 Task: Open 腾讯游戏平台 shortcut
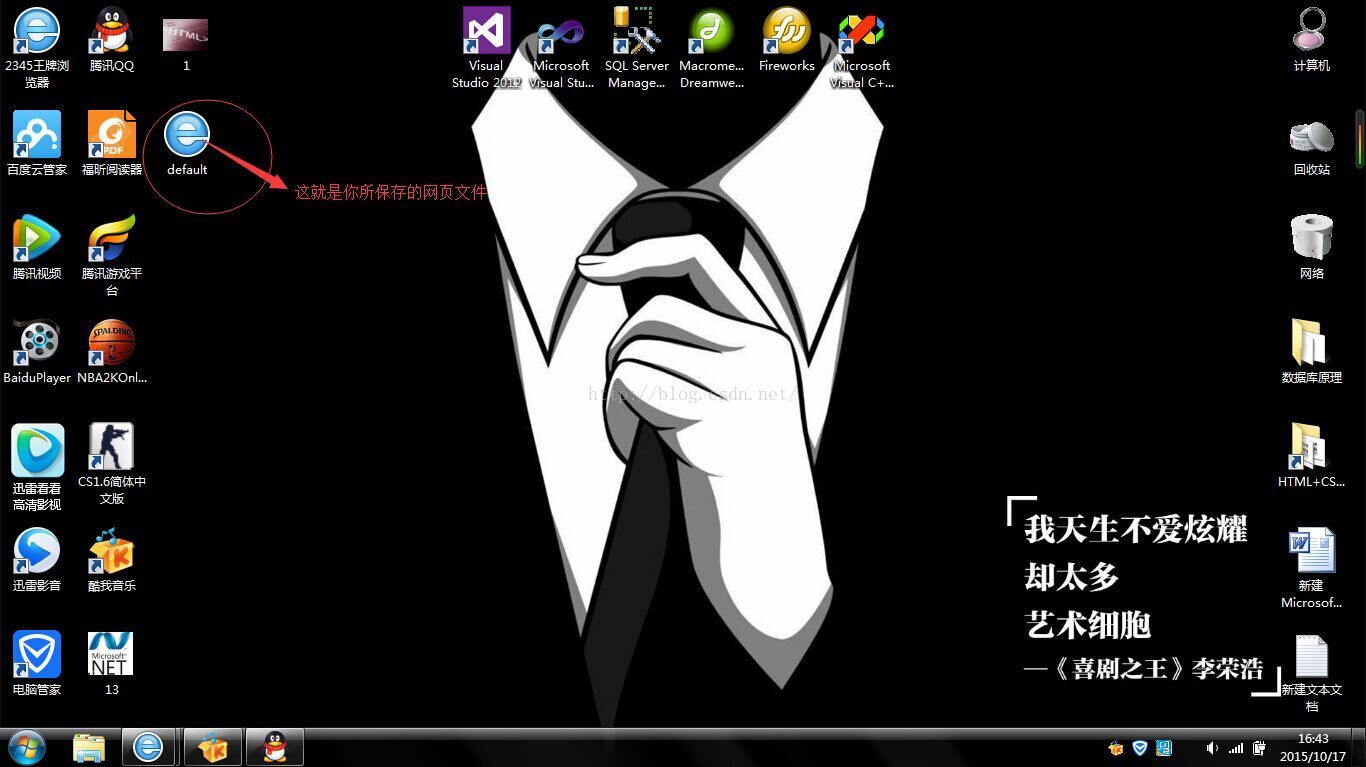112,255
